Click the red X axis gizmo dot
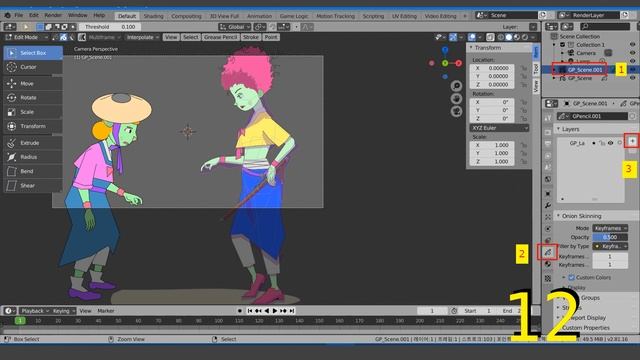Screen dimensions: 640x360 click(x=458, y=63)
